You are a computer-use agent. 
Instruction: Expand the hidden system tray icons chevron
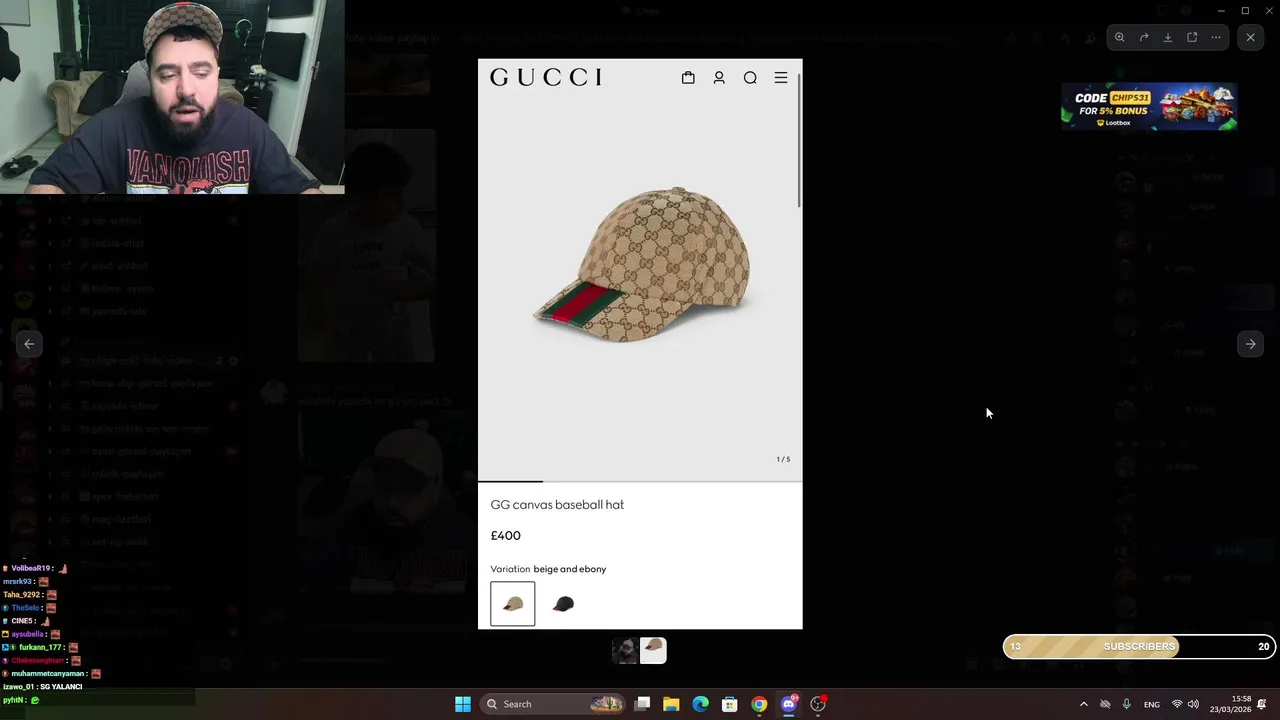[x=1083, y=704]
